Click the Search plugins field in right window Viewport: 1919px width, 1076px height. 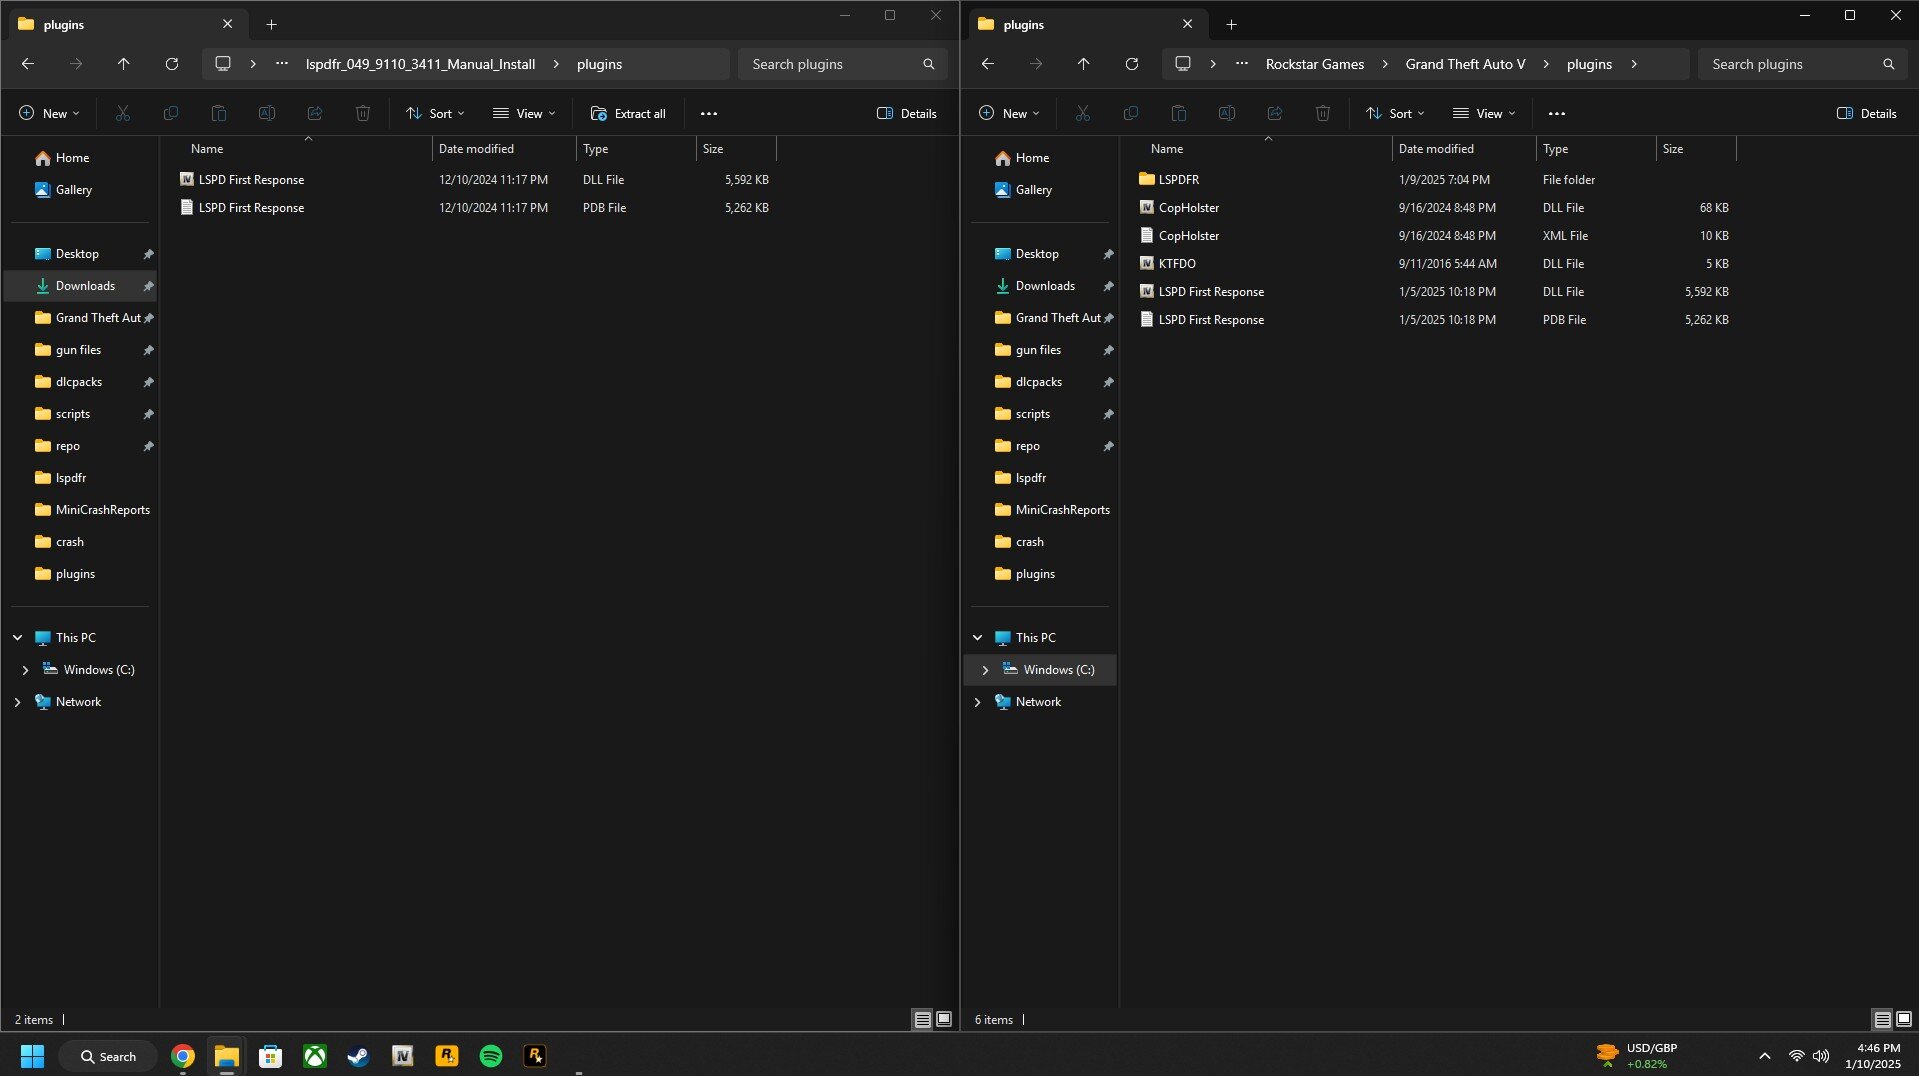tap(1790, 64)
